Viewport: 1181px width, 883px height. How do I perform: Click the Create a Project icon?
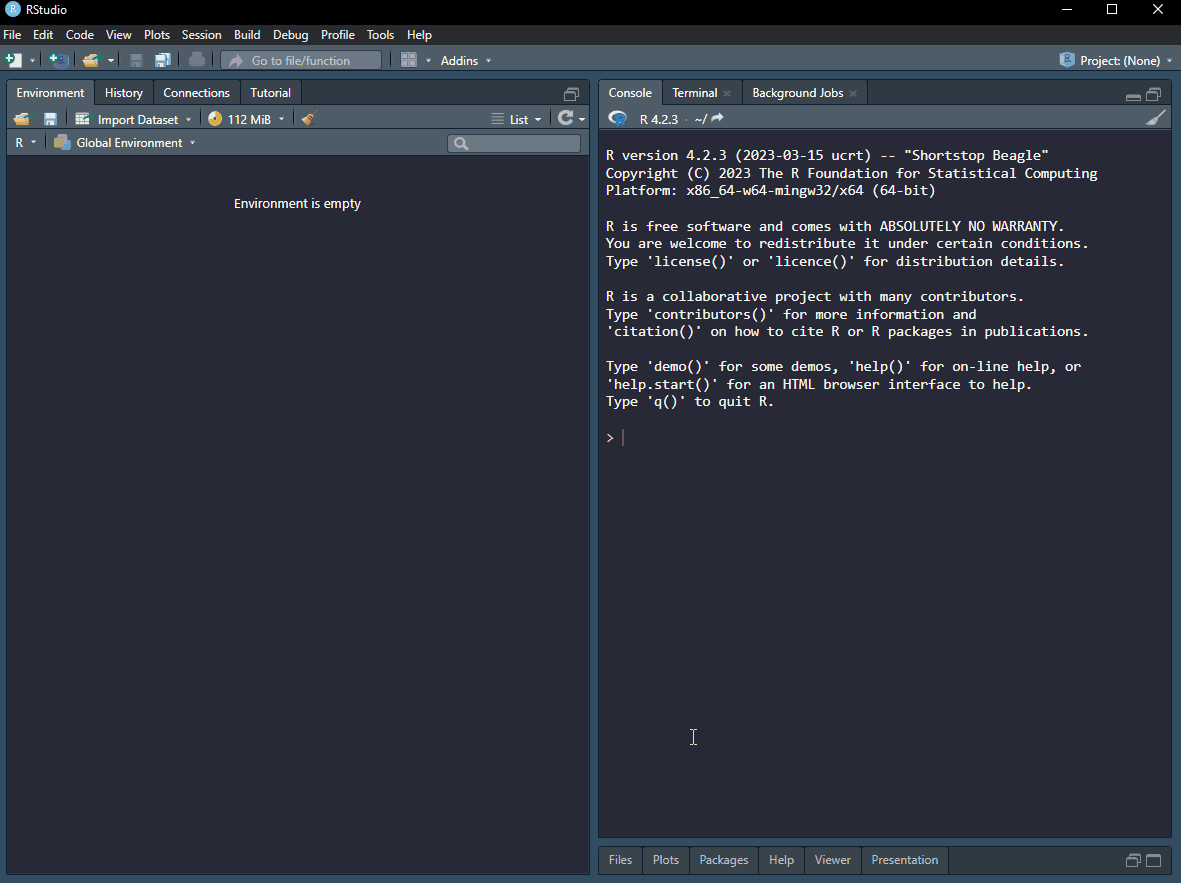58,60
